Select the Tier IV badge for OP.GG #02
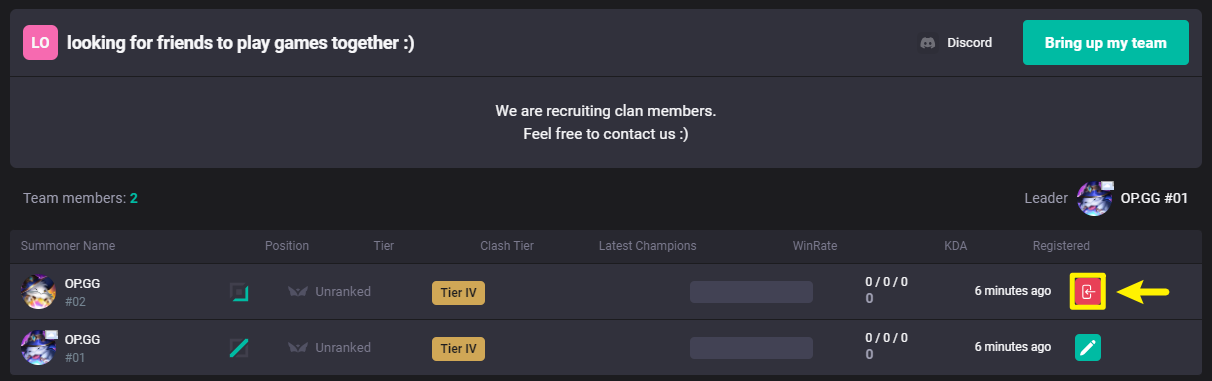The height and width of the screenshot is (381, 1212). pos(458,292)
